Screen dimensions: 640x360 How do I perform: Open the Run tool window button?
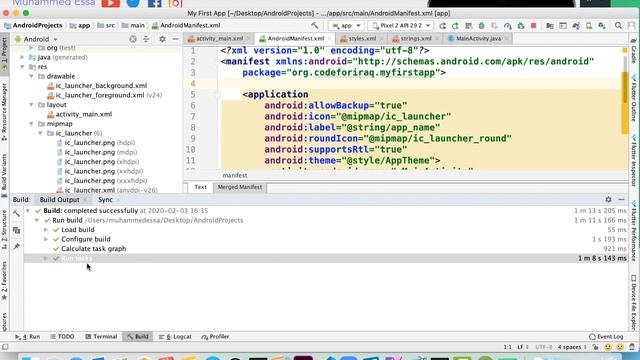(27, 337)
